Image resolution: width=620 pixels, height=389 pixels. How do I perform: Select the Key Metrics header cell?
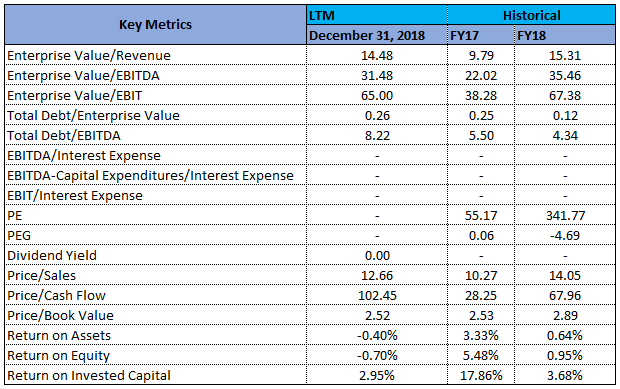[155, 25]
